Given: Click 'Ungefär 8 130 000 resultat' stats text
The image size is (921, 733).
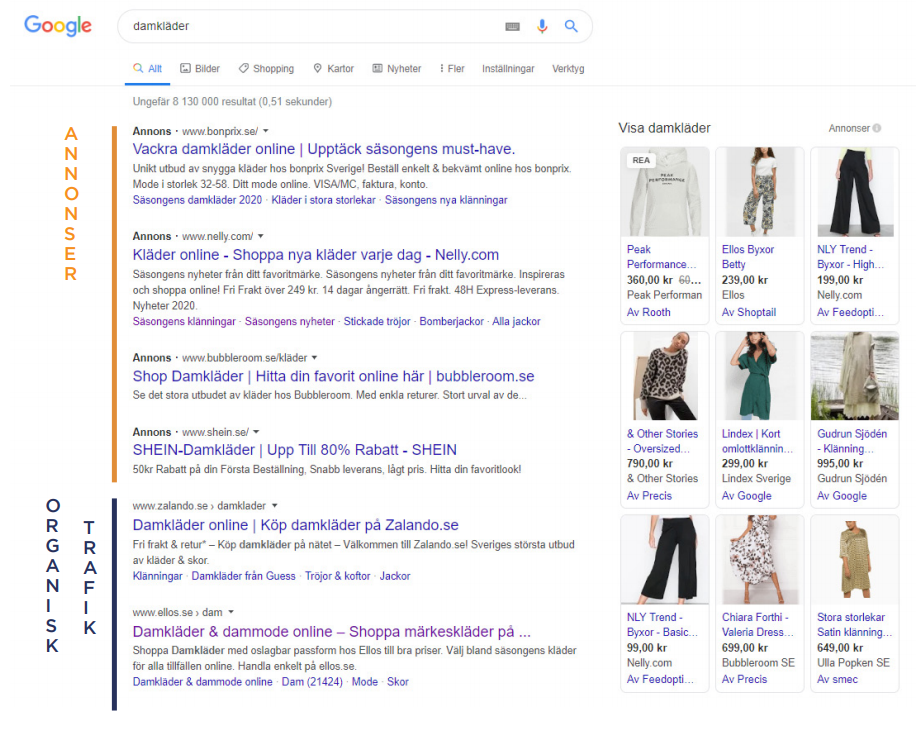Looking at the screenshot, I should point(232,102).
